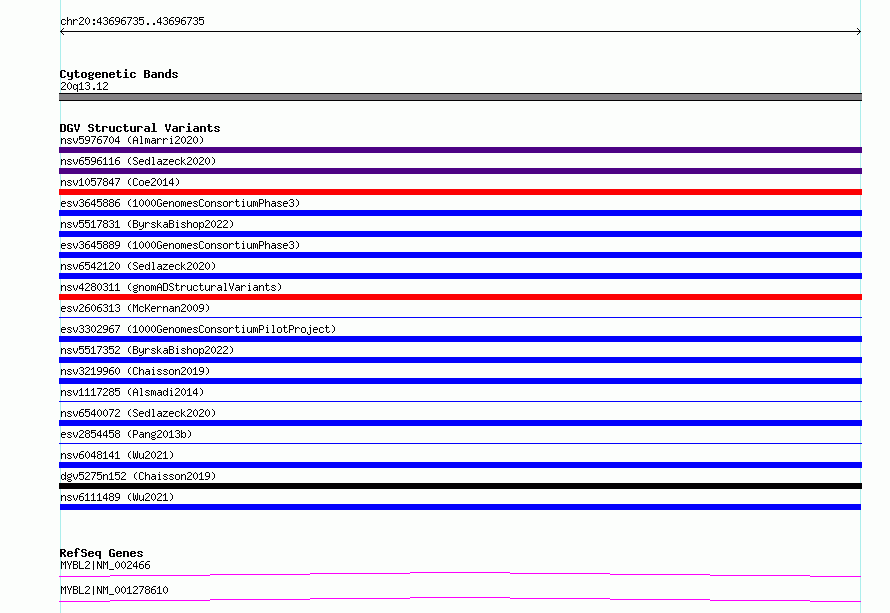Open nsv4280311 (gnomADStructuralVariants) label
The width and height of the screenshot is (890, 613).
(171, 287)
